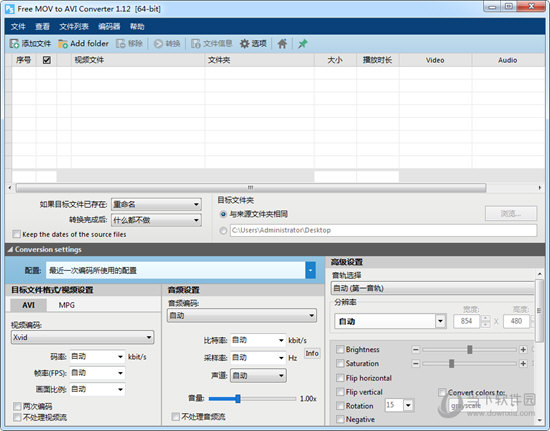Sort by size (大小) column header
The height and width of the screenshot is (431, 550).
click(335, 60)
